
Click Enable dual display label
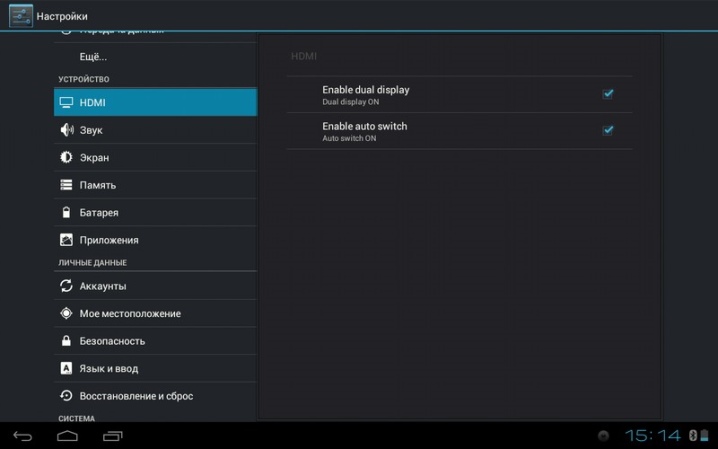coord(366,90)
